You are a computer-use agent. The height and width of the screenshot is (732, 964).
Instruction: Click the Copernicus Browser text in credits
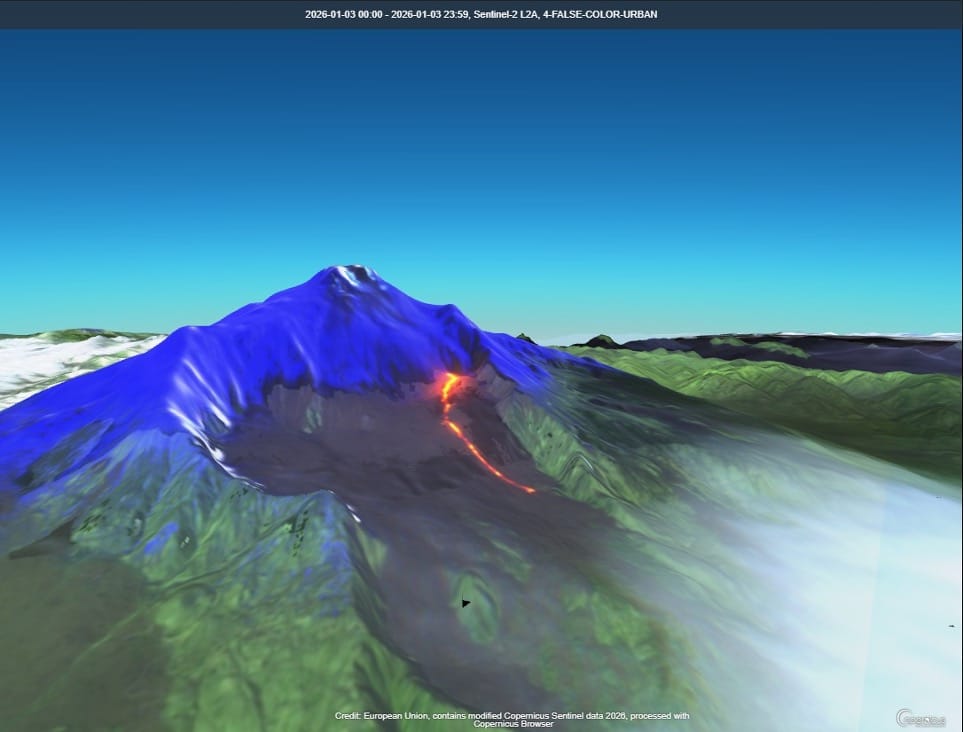(511, 723)
